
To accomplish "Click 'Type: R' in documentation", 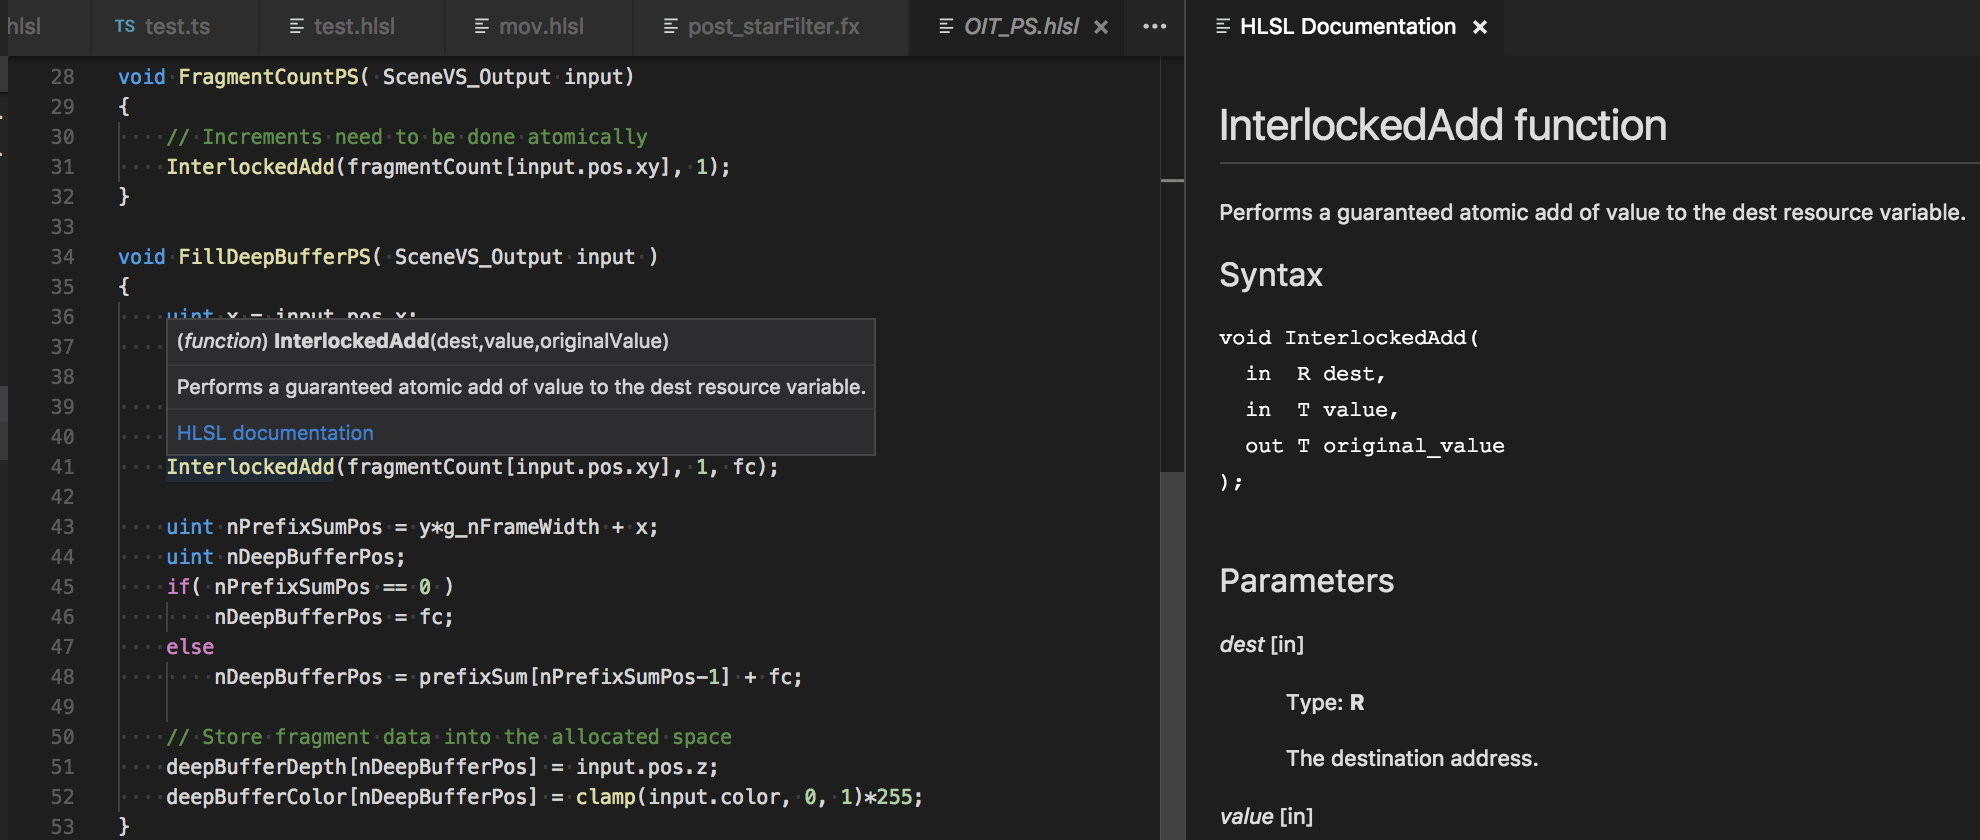I will click(x=1325, y=703).
